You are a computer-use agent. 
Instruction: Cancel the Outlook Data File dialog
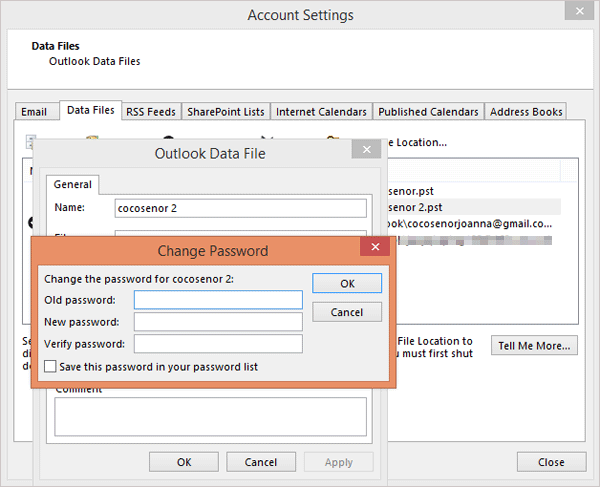[261, 462]
